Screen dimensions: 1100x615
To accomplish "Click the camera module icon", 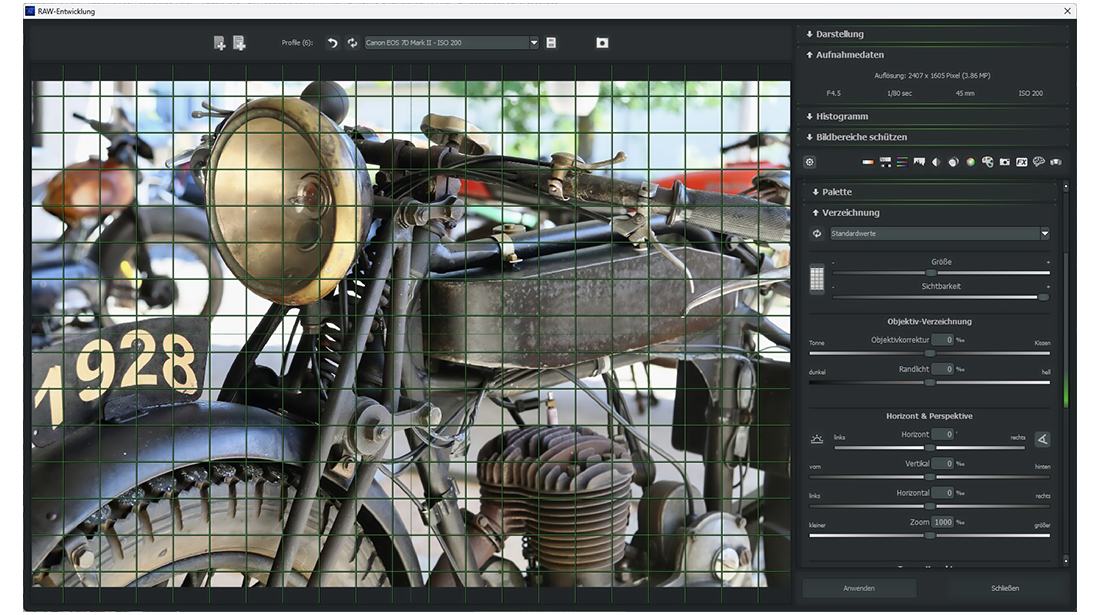I will click(1004, 162).
